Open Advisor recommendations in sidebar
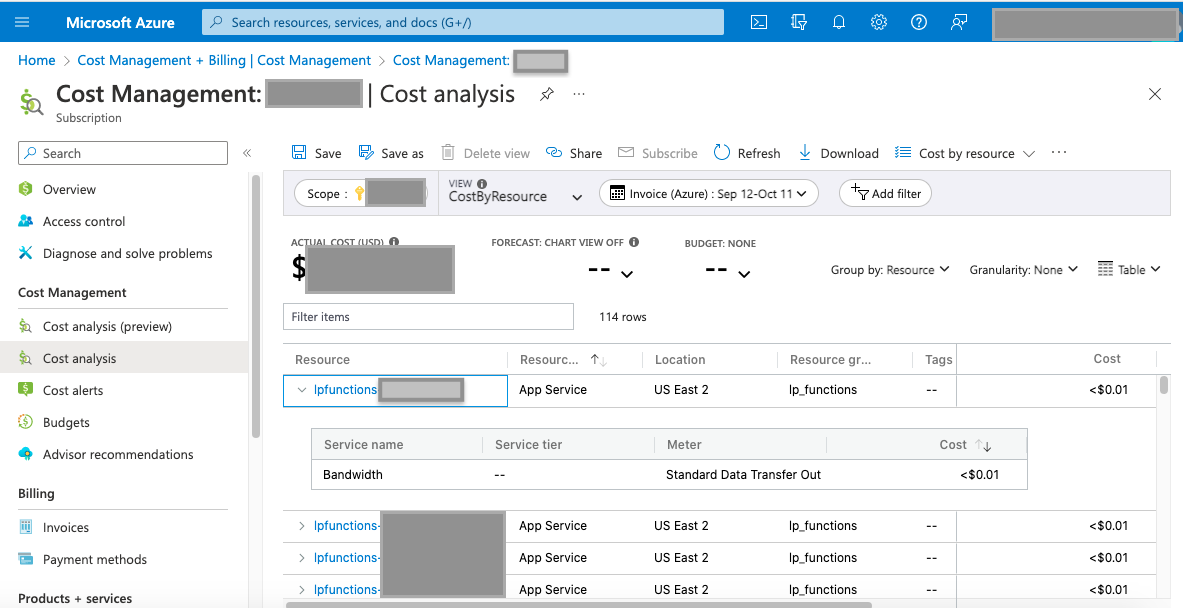1183x608 pixels. point(106,455)
